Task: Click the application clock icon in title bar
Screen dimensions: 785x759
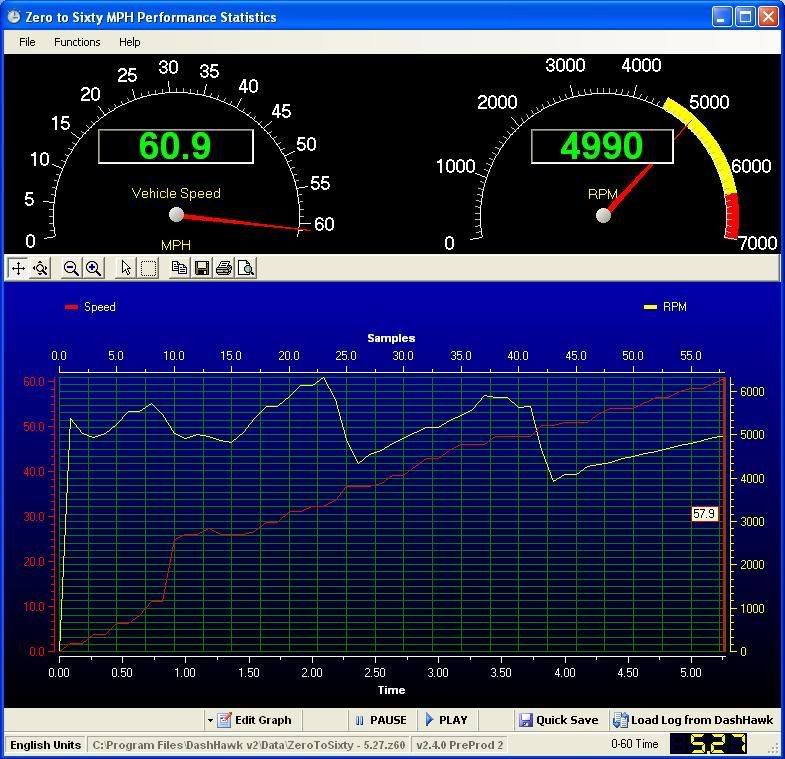Action: [x=14, y=17]
